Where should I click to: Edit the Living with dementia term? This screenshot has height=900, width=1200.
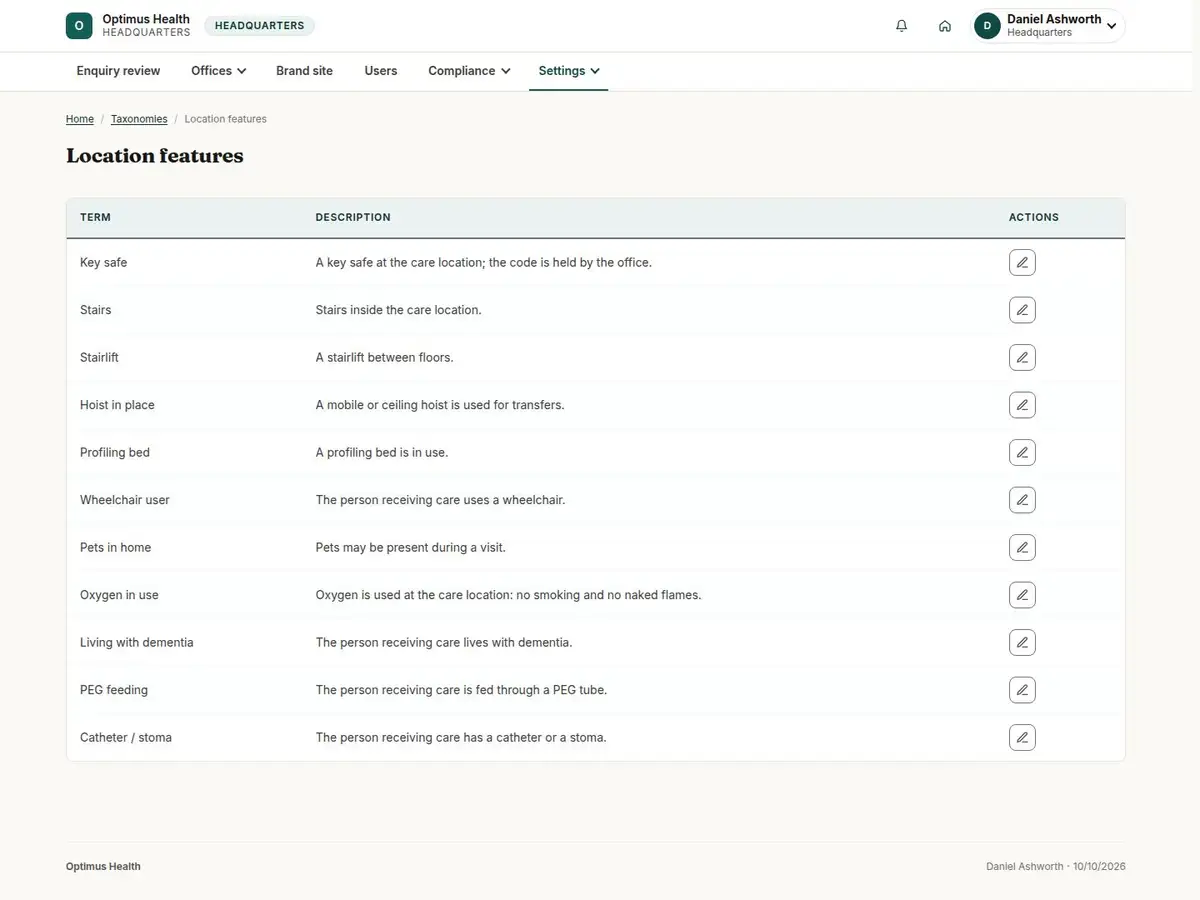1022,643
